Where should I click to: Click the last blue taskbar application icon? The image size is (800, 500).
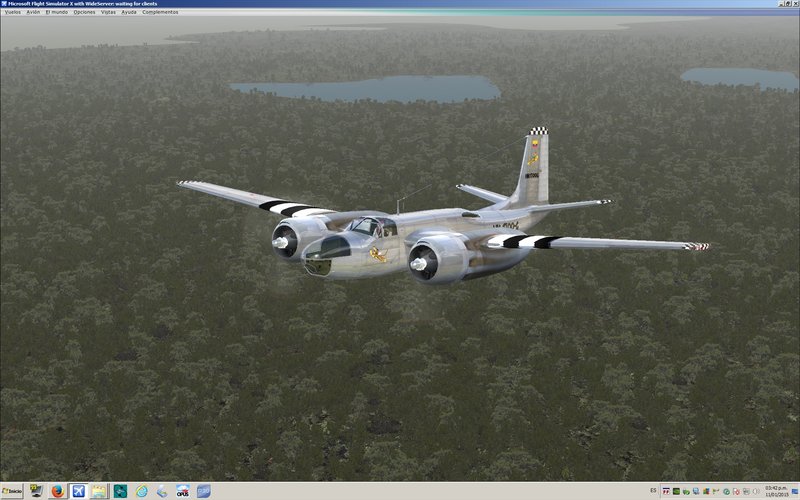coord(204,491)
